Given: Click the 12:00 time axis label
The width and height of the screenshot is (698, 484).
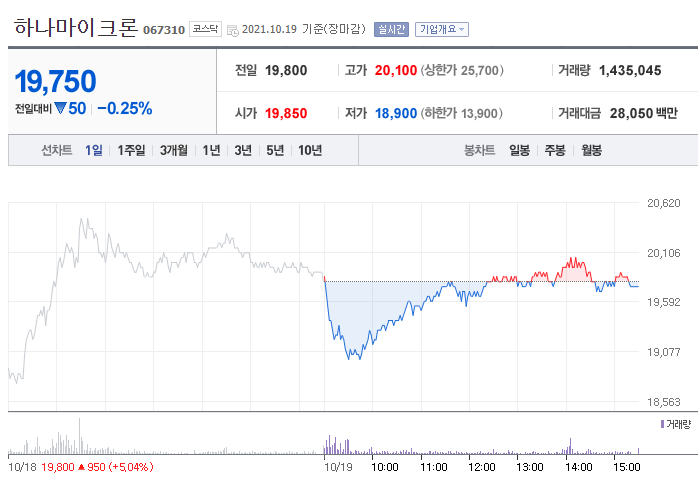Looking at the screenshot, I should (482, 467).
